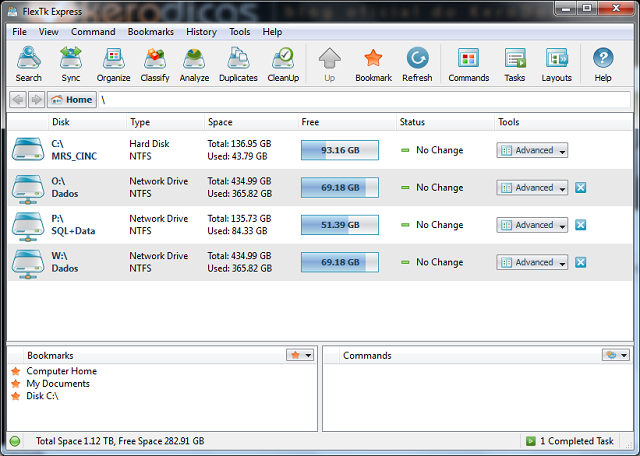Select the W:\ network drive icon

[28, 263]
